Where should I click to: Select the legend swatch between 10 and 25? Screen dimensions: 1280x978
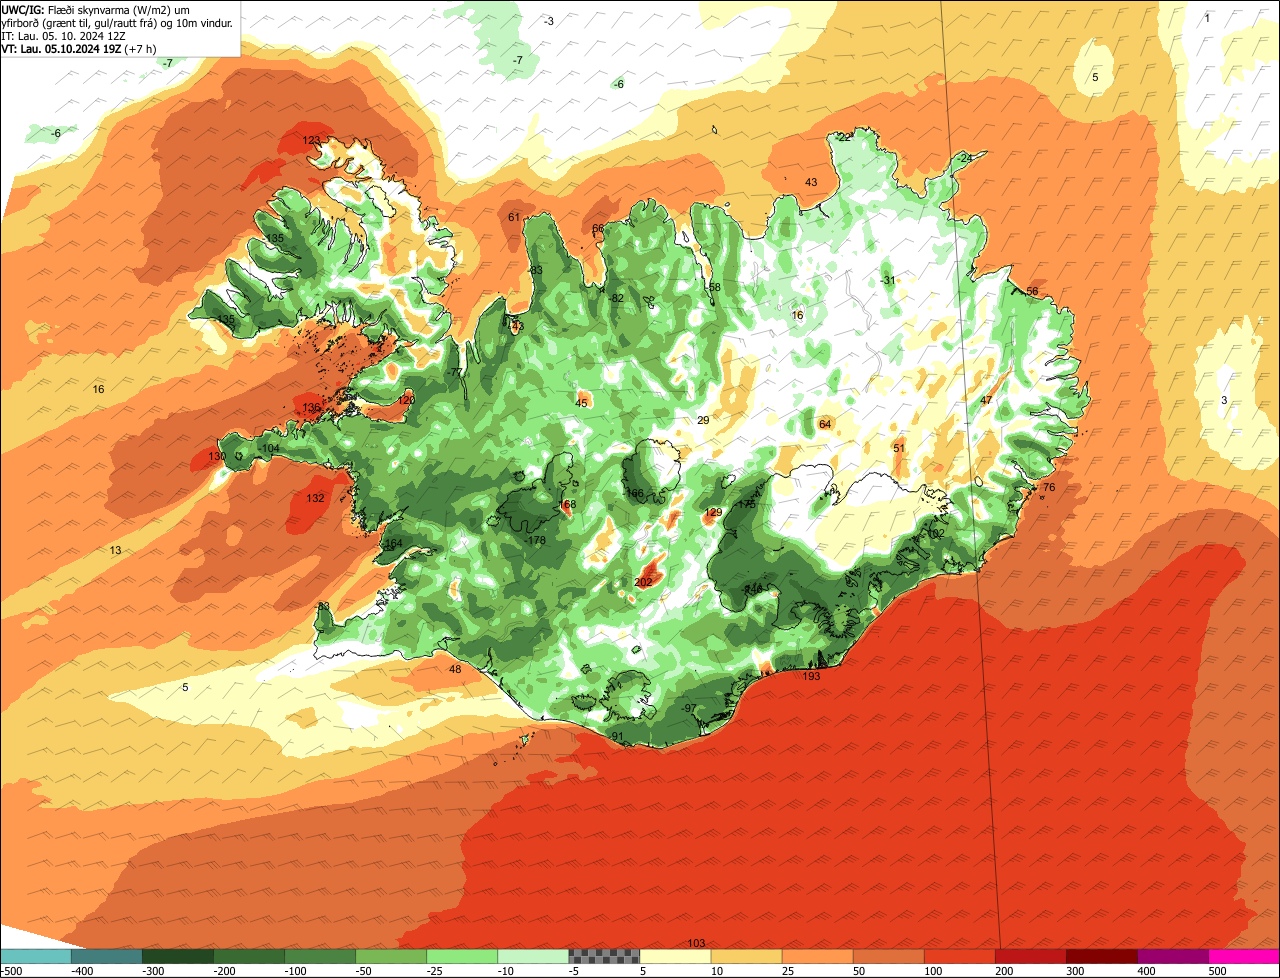click(x=746, y=956)
